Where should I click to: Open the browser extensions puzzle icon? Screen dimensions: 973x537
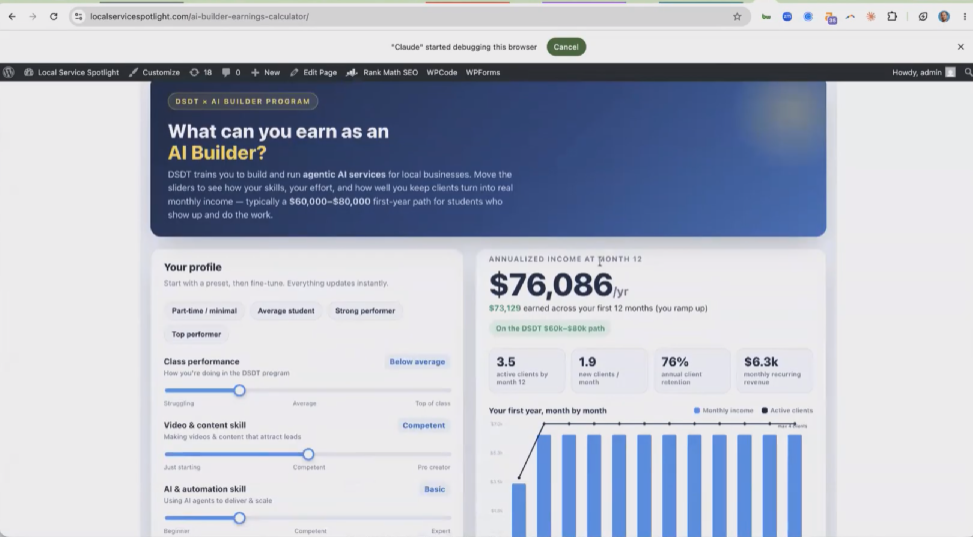(x=892, y=17)
